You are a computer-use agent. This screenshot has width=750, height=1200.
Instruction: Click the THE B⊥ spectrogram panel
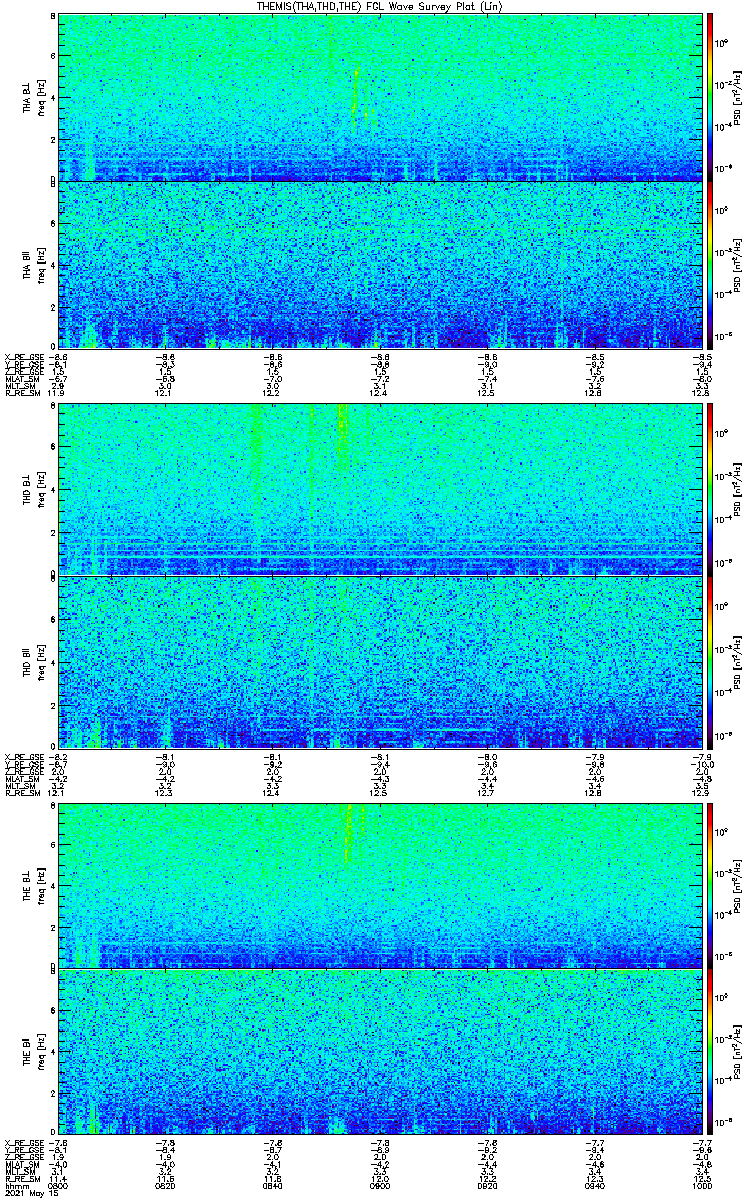tap(380, 885)
